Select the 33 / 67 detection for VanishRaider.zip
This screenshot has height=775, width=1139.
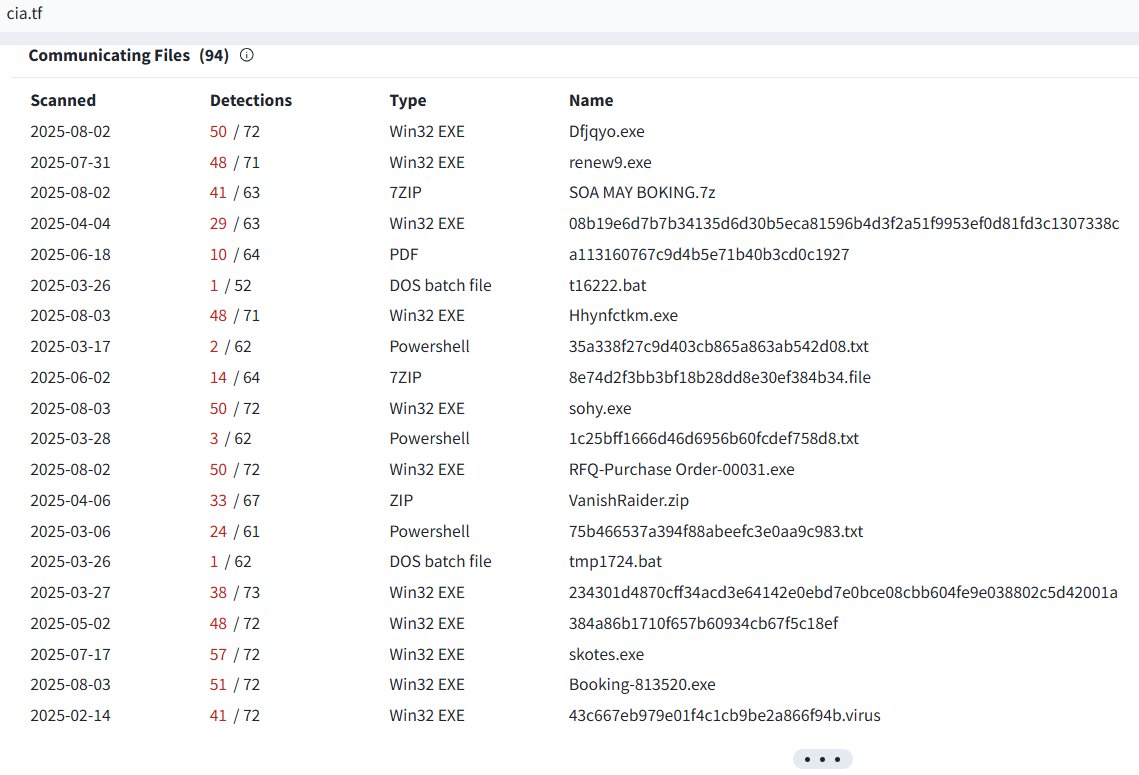235,500
